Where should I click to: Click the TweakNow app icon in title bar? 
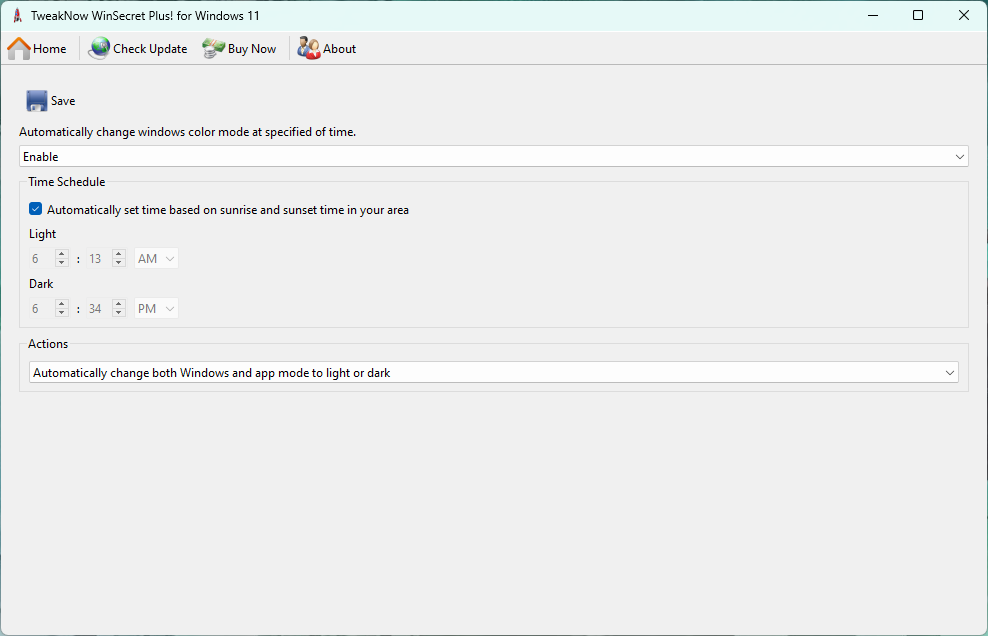click(17, 15)
